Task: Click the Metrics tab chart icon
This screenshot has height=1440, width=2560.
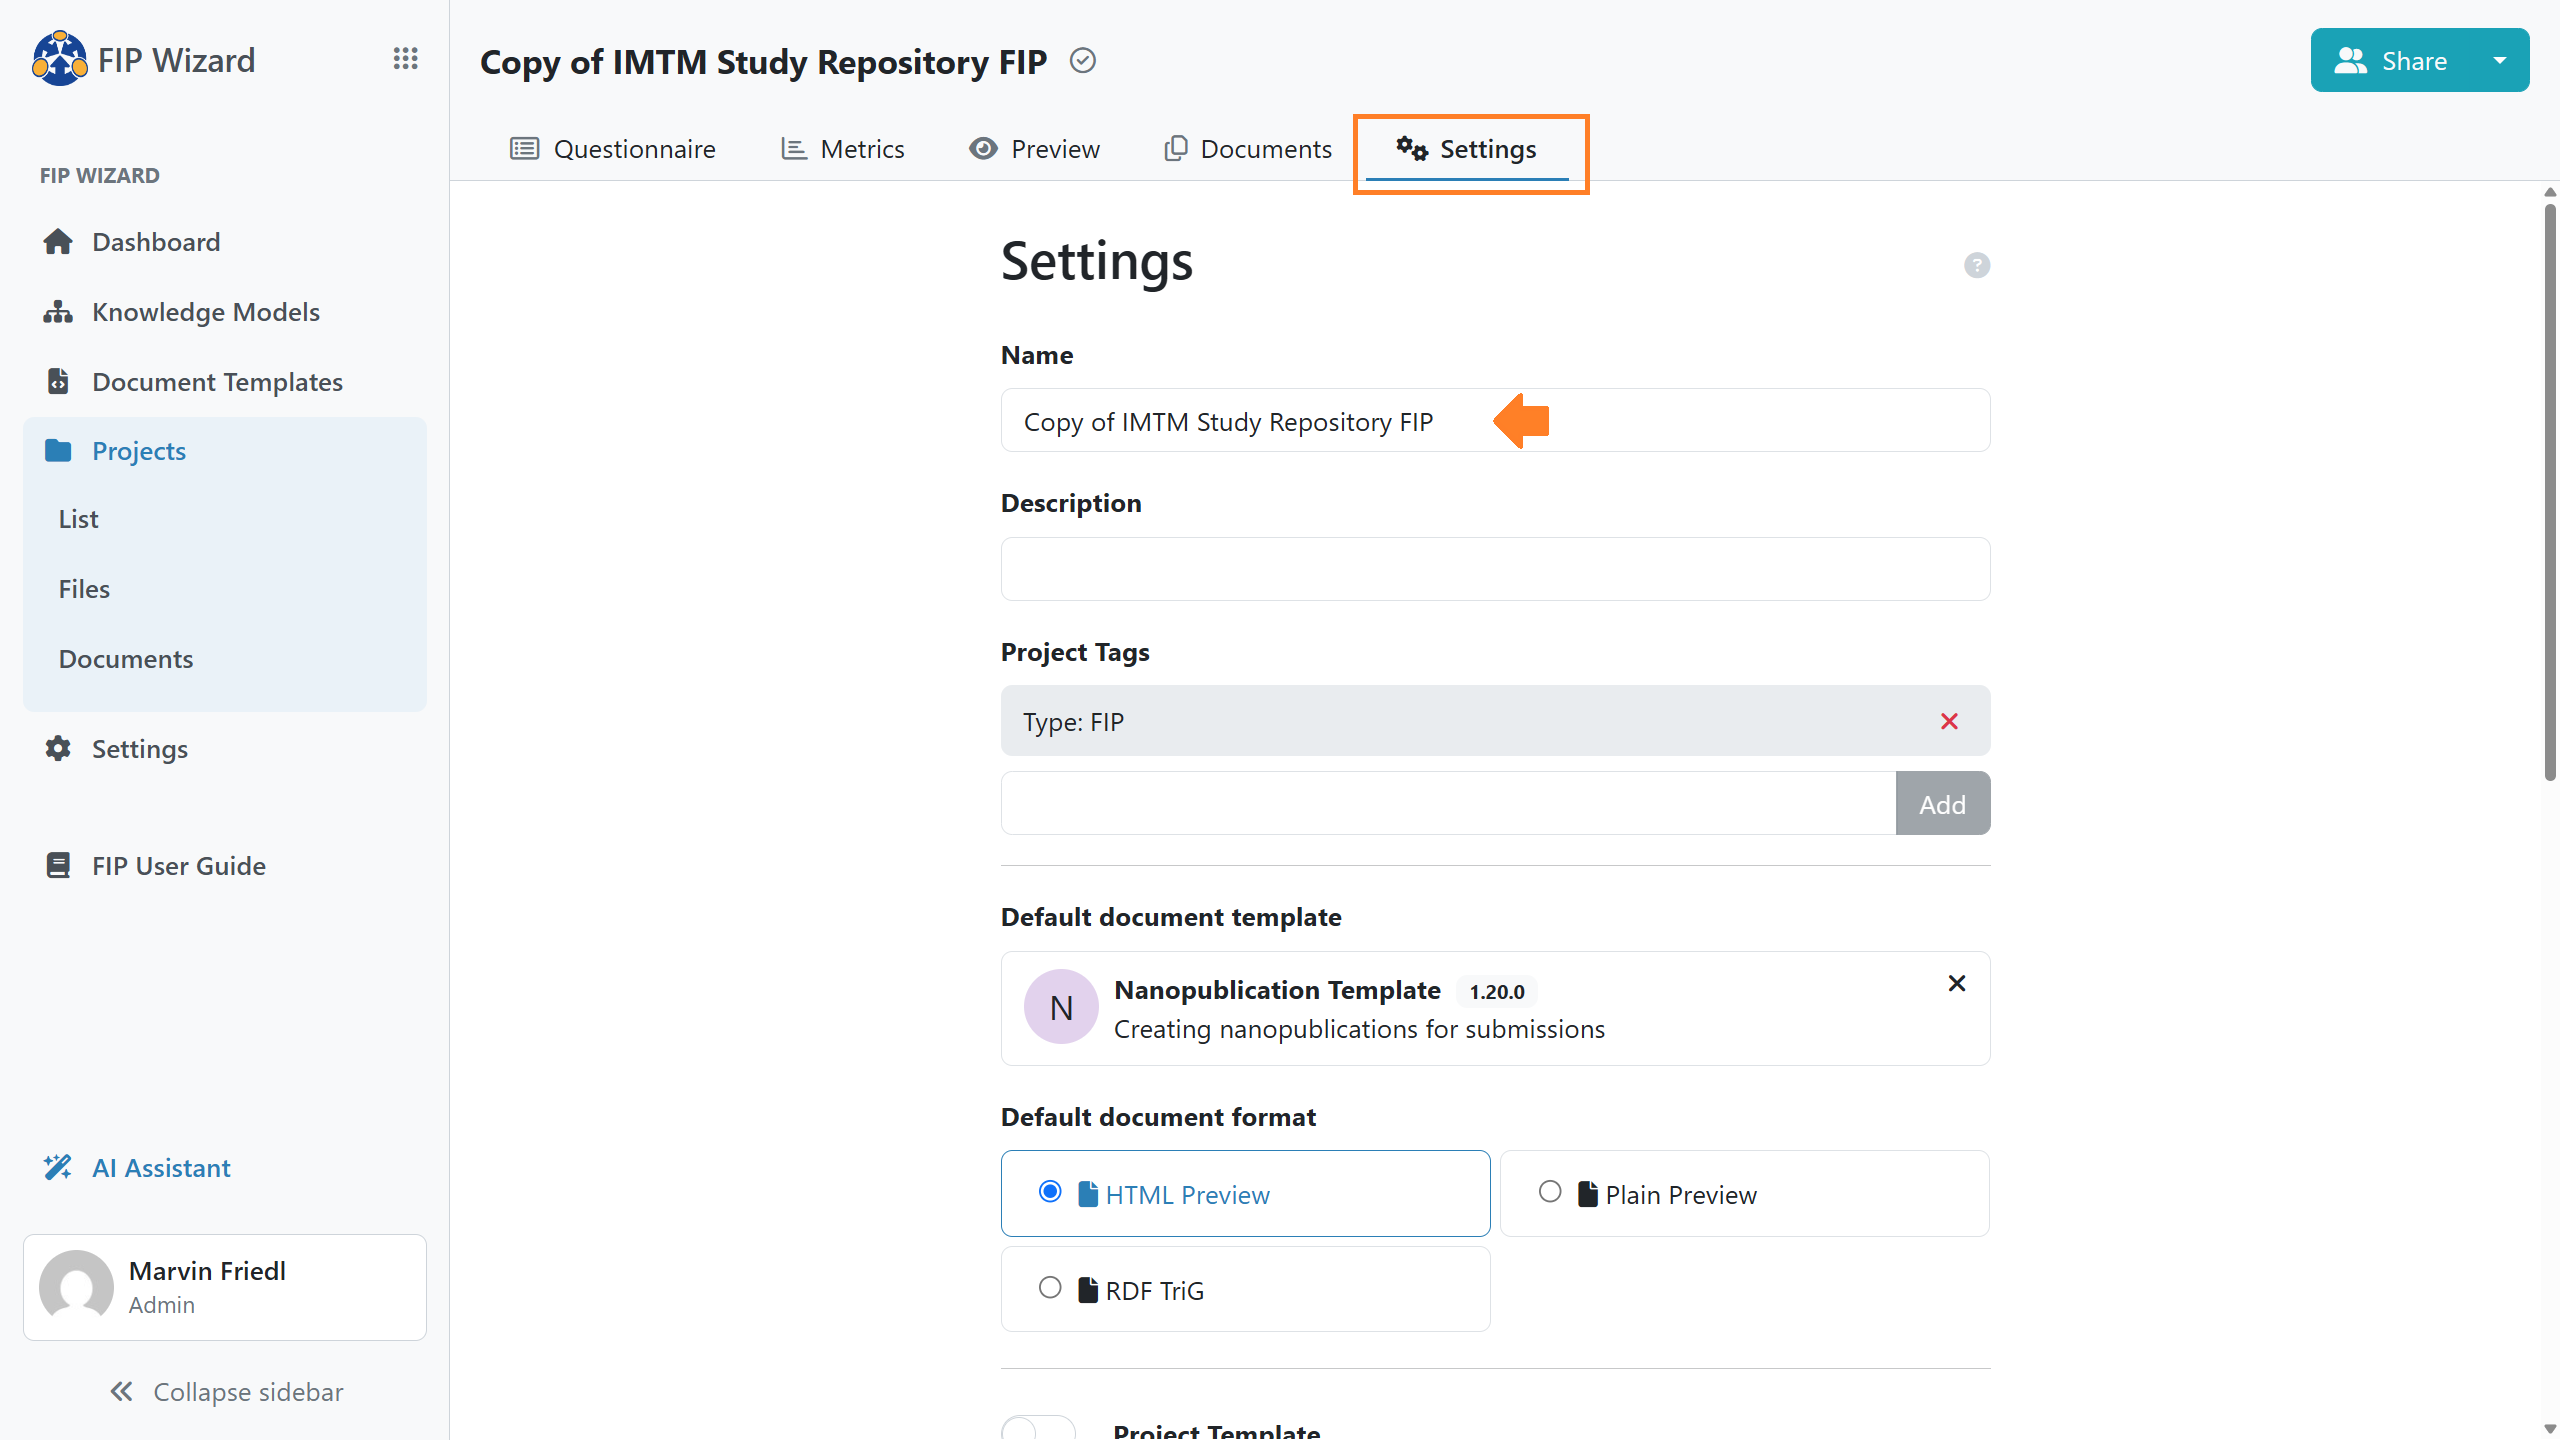Action: [794, 149]
